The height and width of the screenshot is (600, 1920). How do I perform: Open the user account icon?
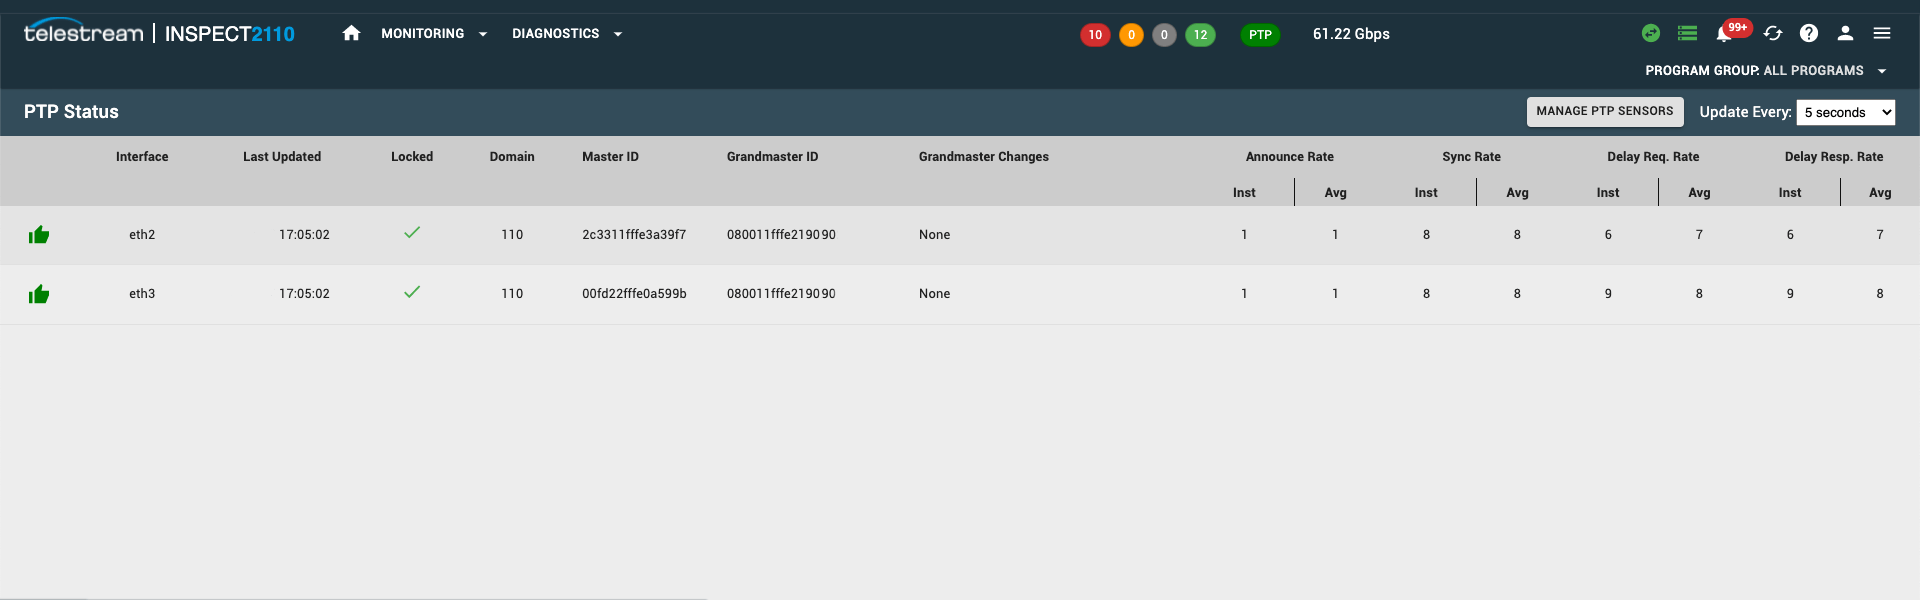coord(1845,33)
